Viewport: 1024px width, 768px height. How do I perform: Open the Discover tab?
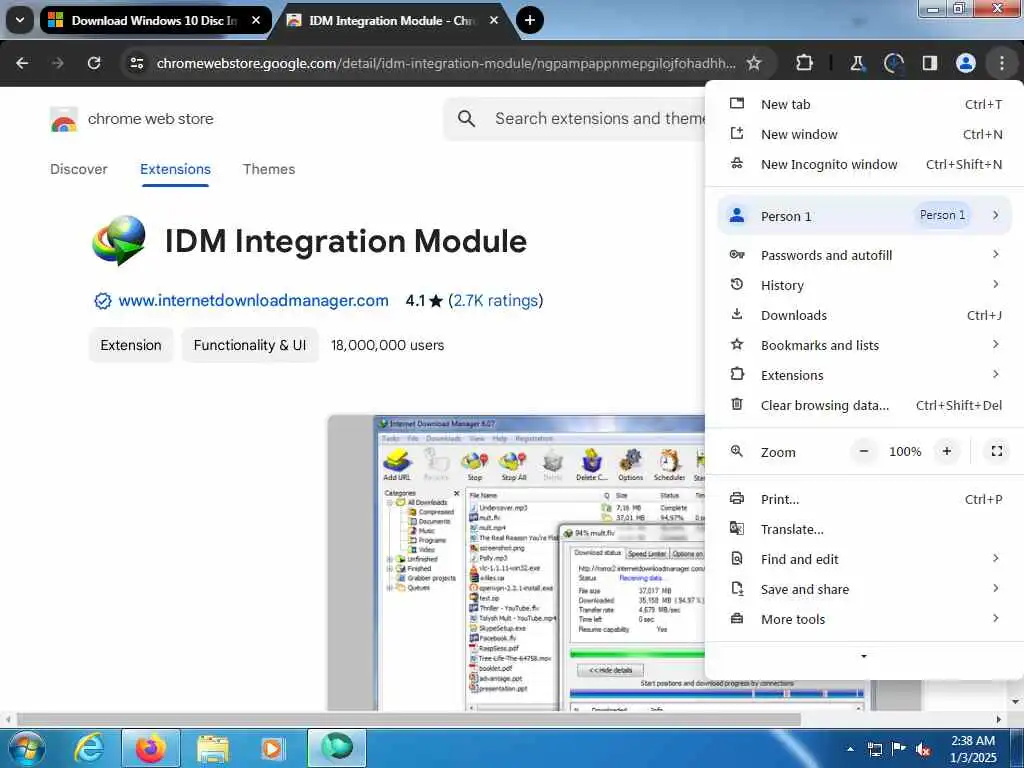tap(78, 169)
